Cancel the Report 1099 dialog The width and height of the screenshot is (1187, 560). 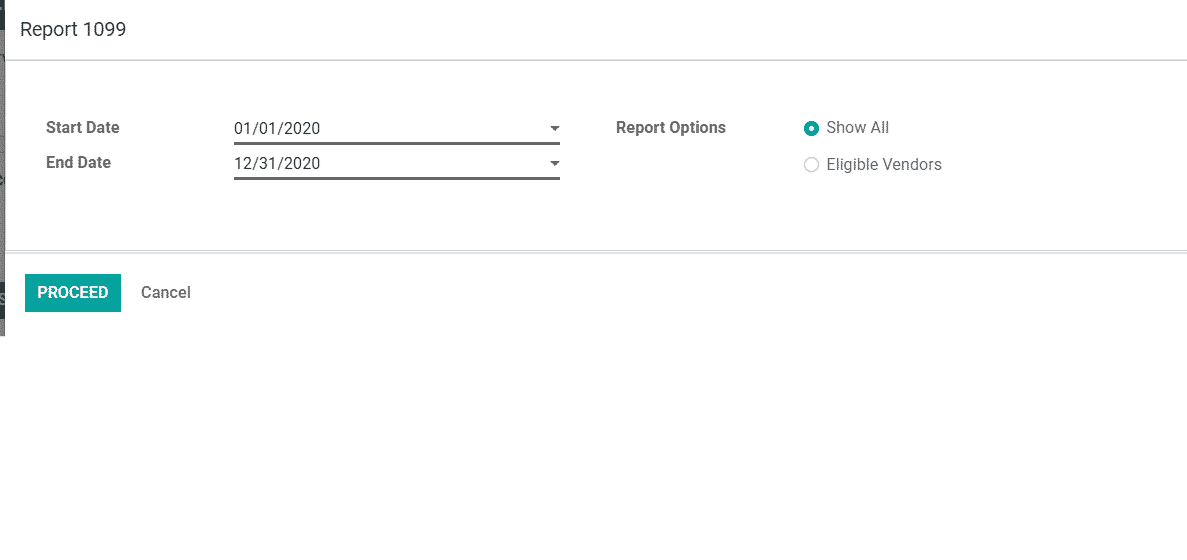click(166, 293)
